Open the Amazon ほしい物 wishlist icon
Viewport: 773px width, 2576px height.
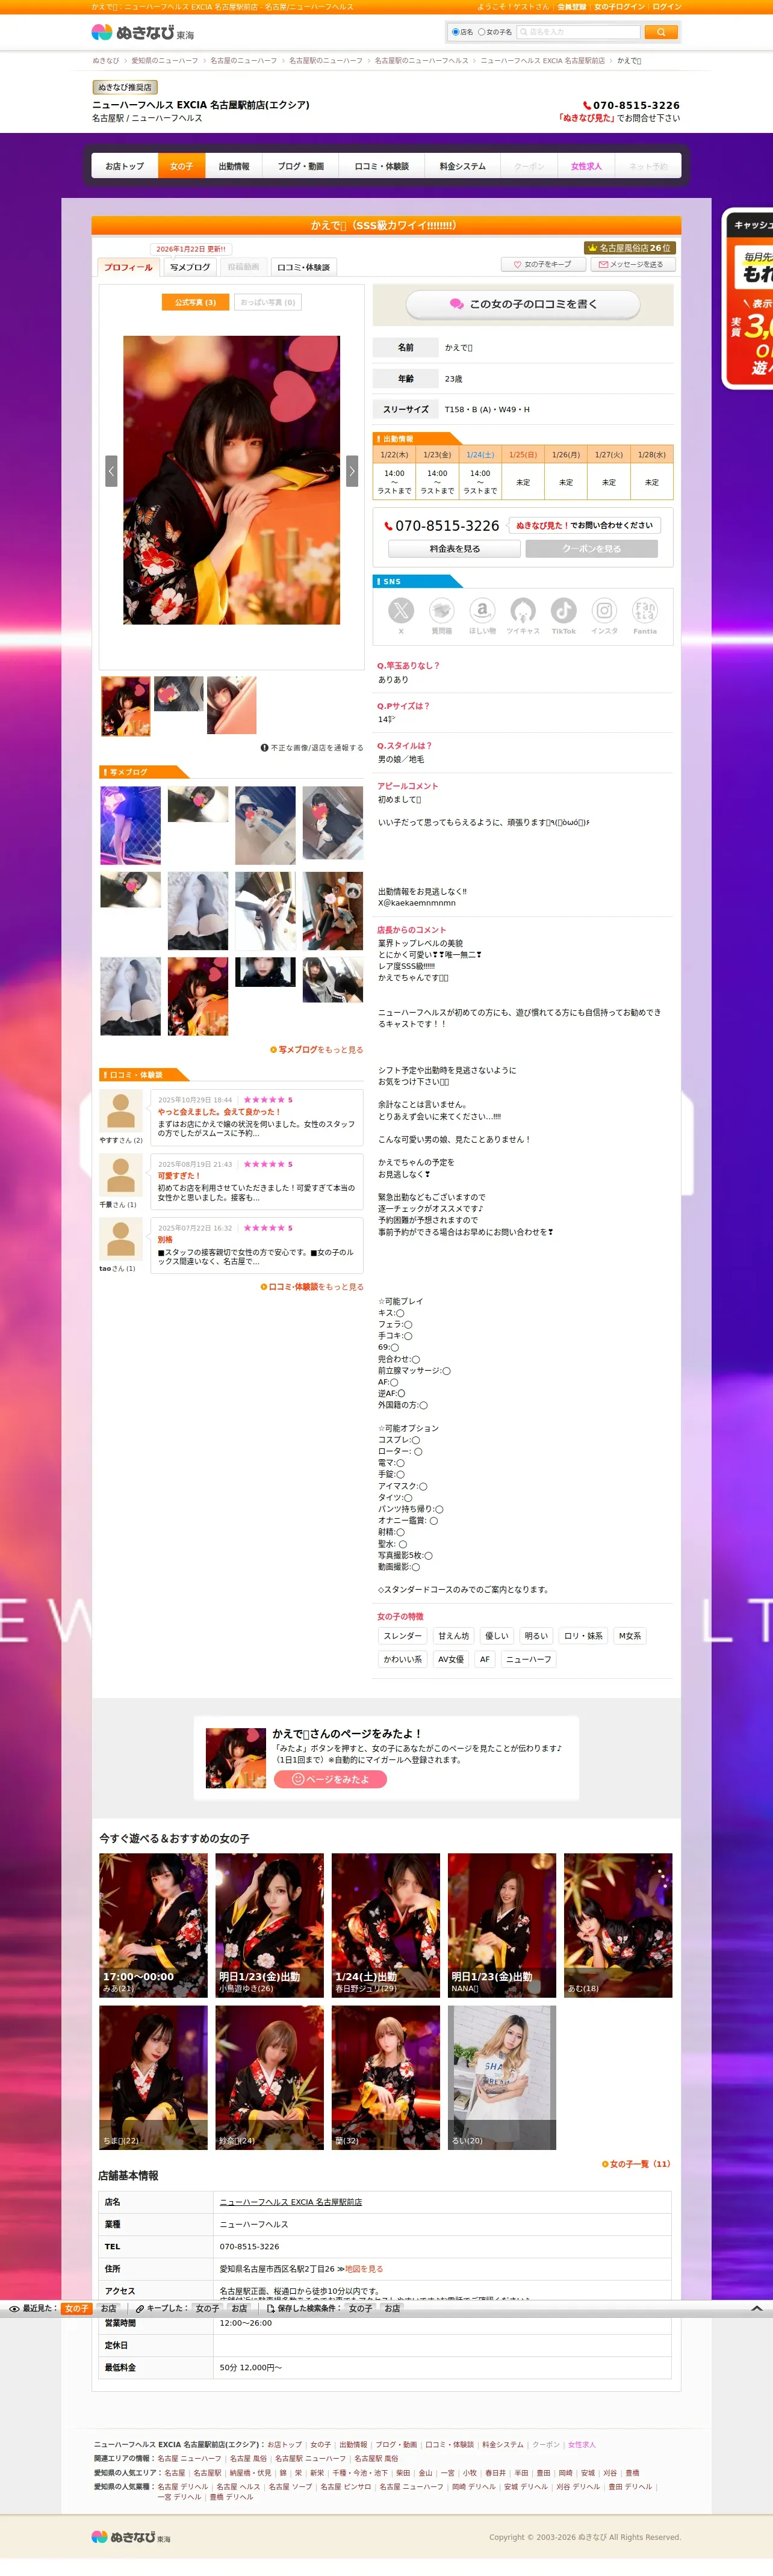point(482,610)
